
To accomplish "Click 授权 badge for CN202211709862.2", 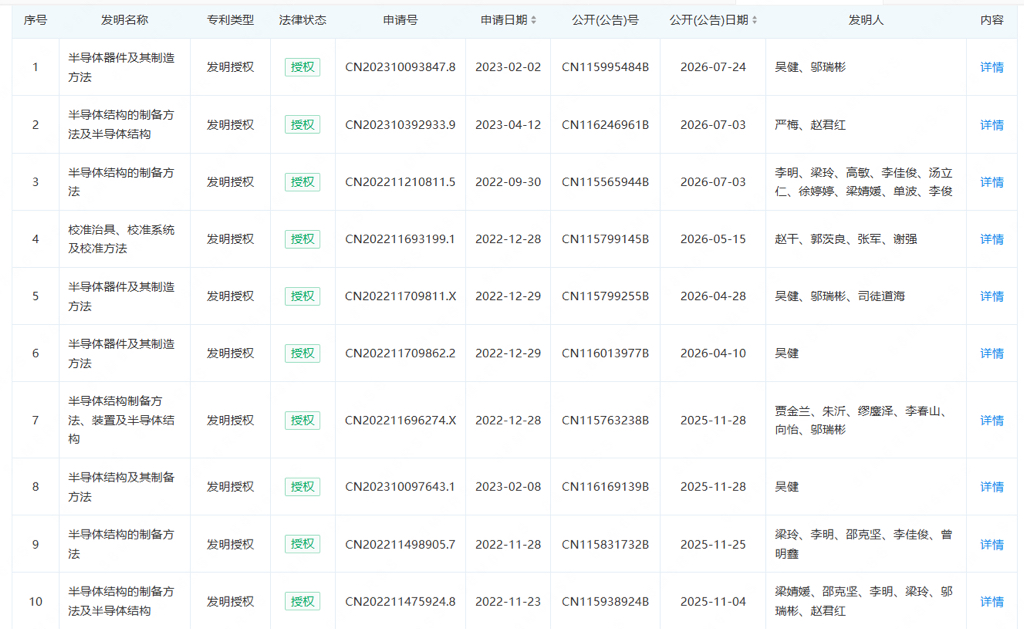I will coord(302,353).
